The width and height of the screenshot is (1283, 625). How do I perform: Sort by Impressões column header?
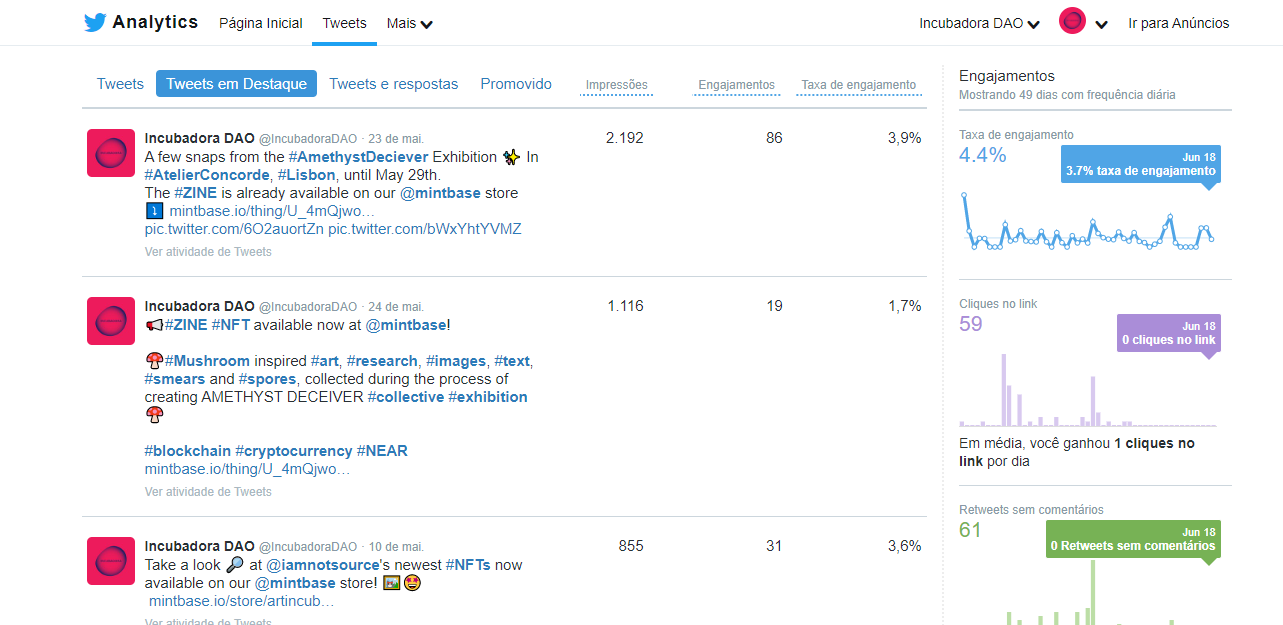click(x=616, y=86)
